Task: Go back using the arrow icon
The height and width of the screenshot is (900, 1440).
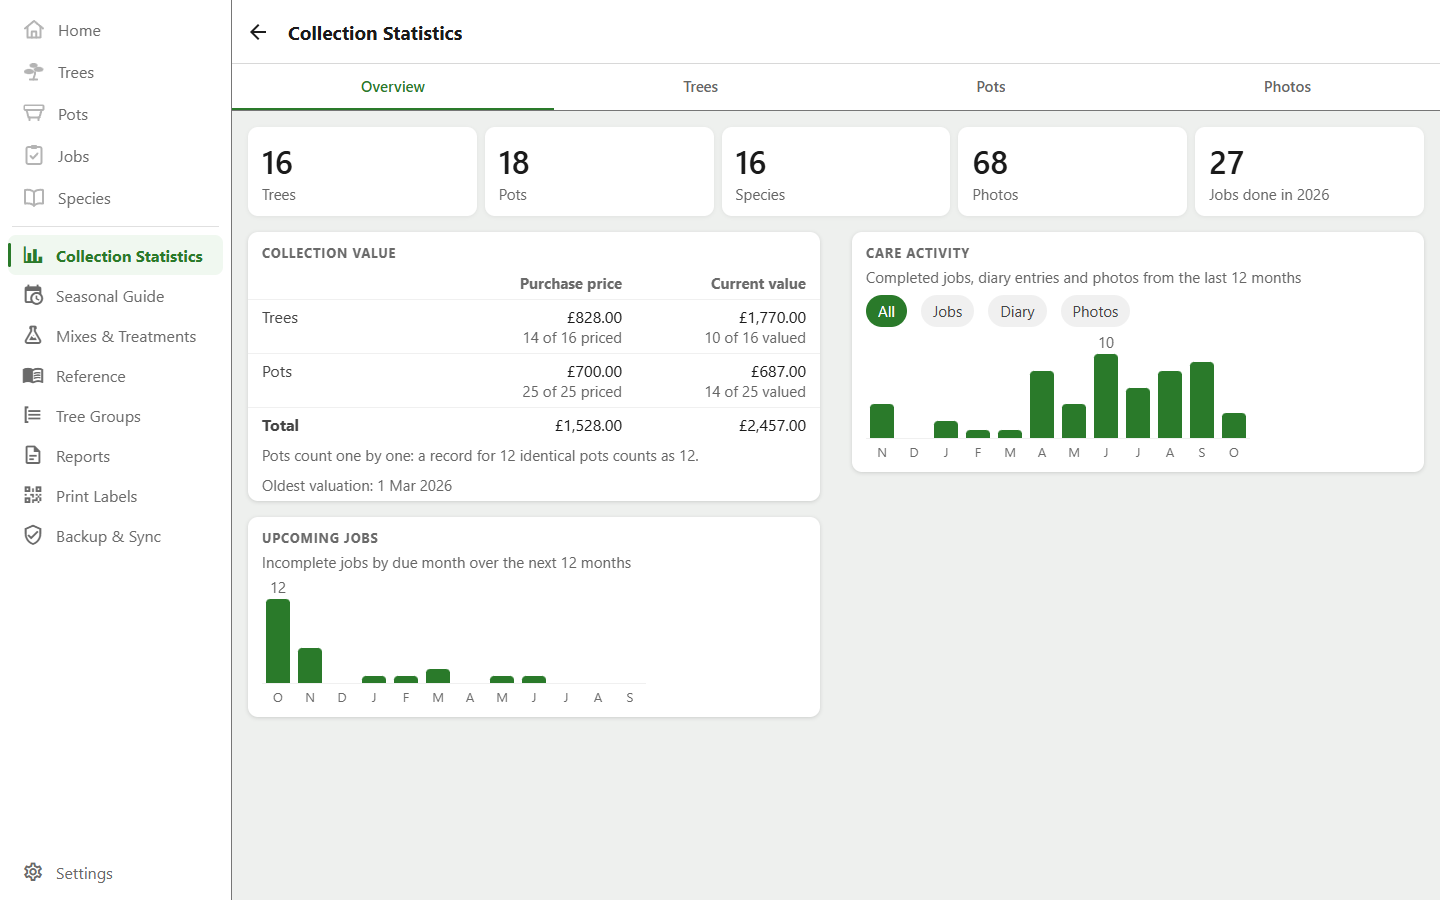Action: click(x=258, y=32)
